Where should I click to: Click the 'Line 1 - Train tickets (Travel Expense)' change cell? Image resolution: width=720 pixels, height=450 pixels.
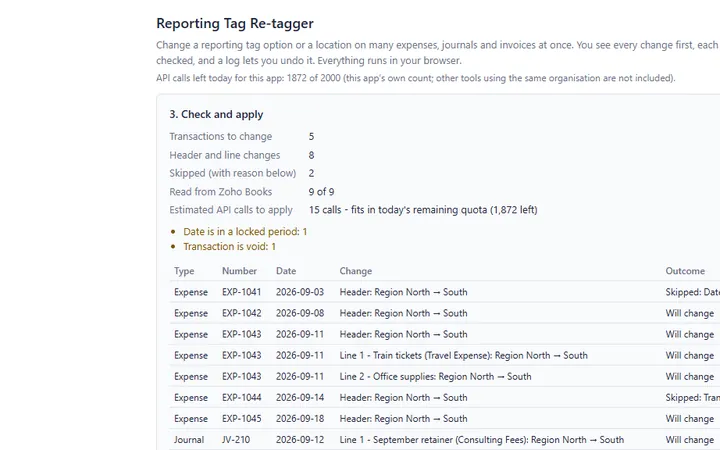(x=463, y=355)
